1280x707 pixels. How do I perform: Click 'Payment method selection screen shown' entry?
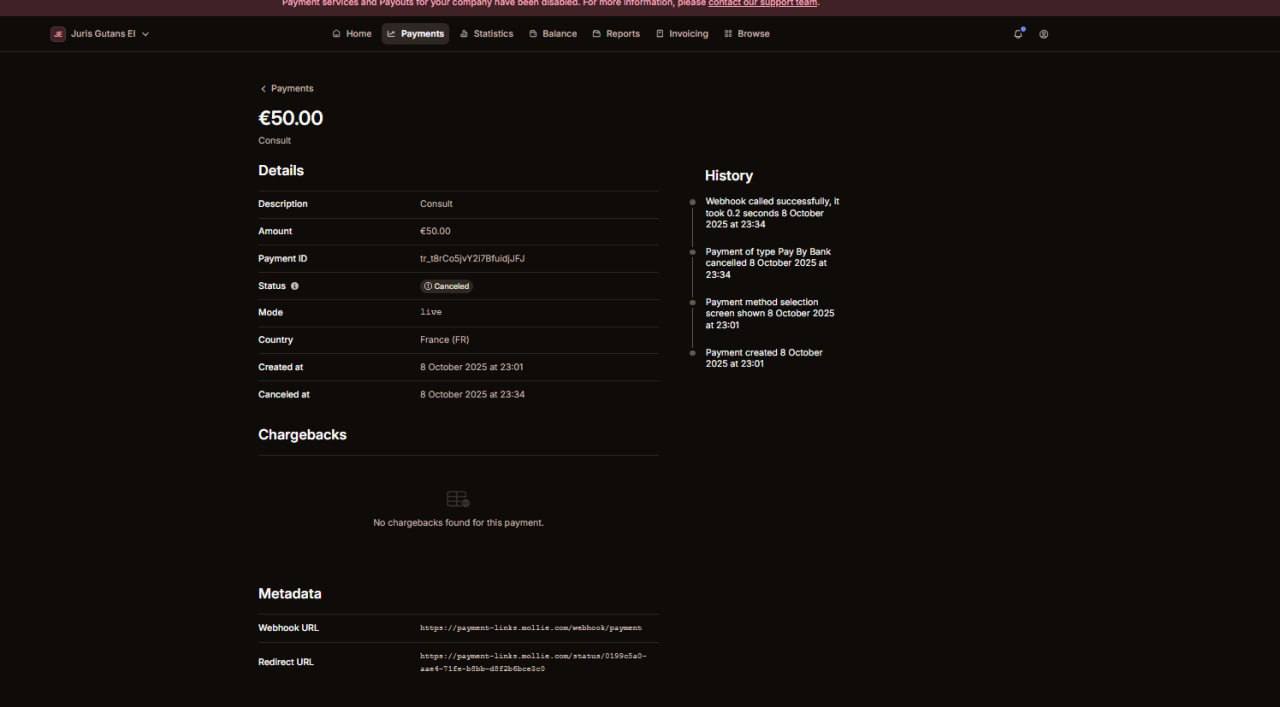(770, 313)
